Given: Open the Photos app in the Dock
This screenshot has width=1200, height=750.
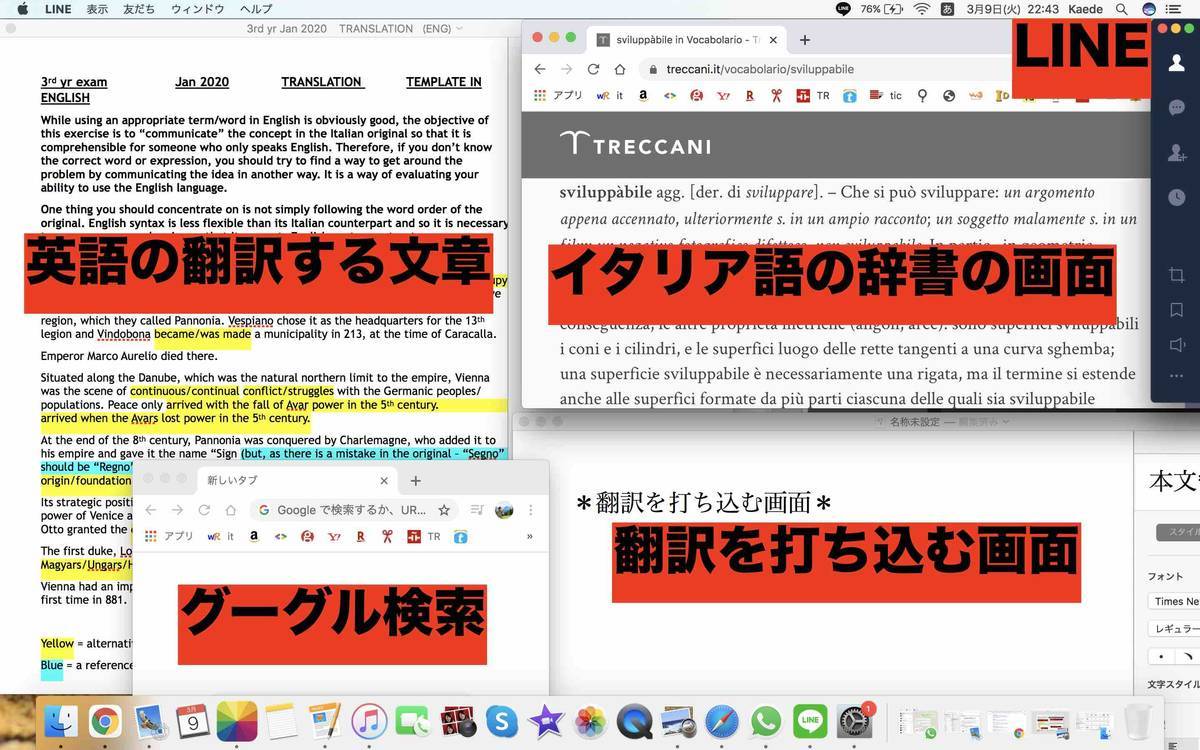Looking at the screenshot, I should tap(589, 721).
